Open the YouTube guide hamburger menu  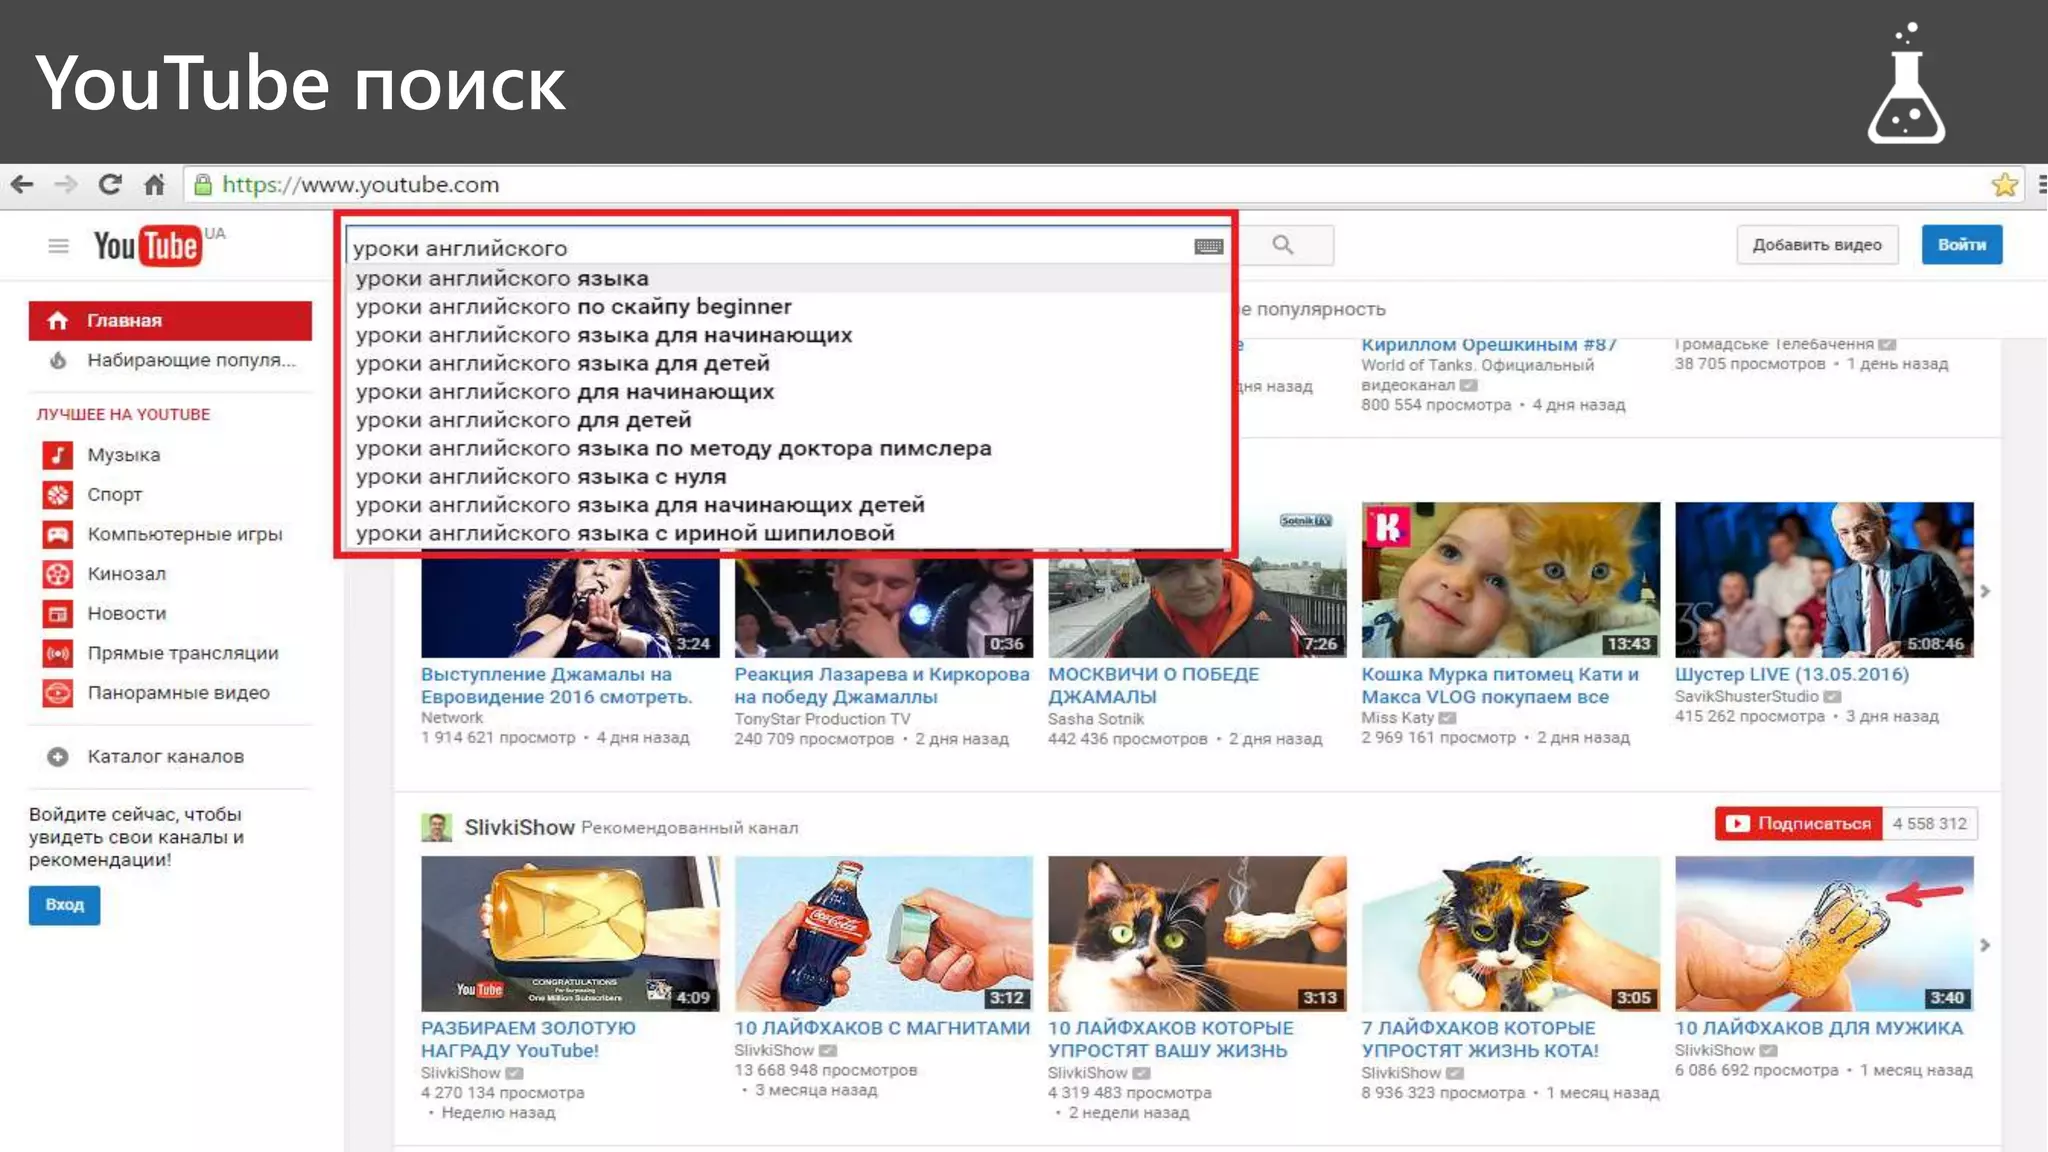[58, 246]
